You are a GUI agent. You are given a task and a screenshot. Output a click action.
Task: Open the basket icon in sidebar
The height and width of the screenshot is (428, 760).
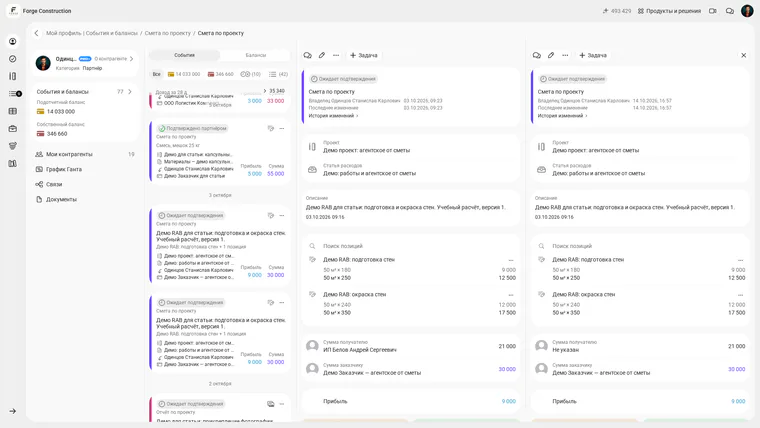click(x=13, y=146)
